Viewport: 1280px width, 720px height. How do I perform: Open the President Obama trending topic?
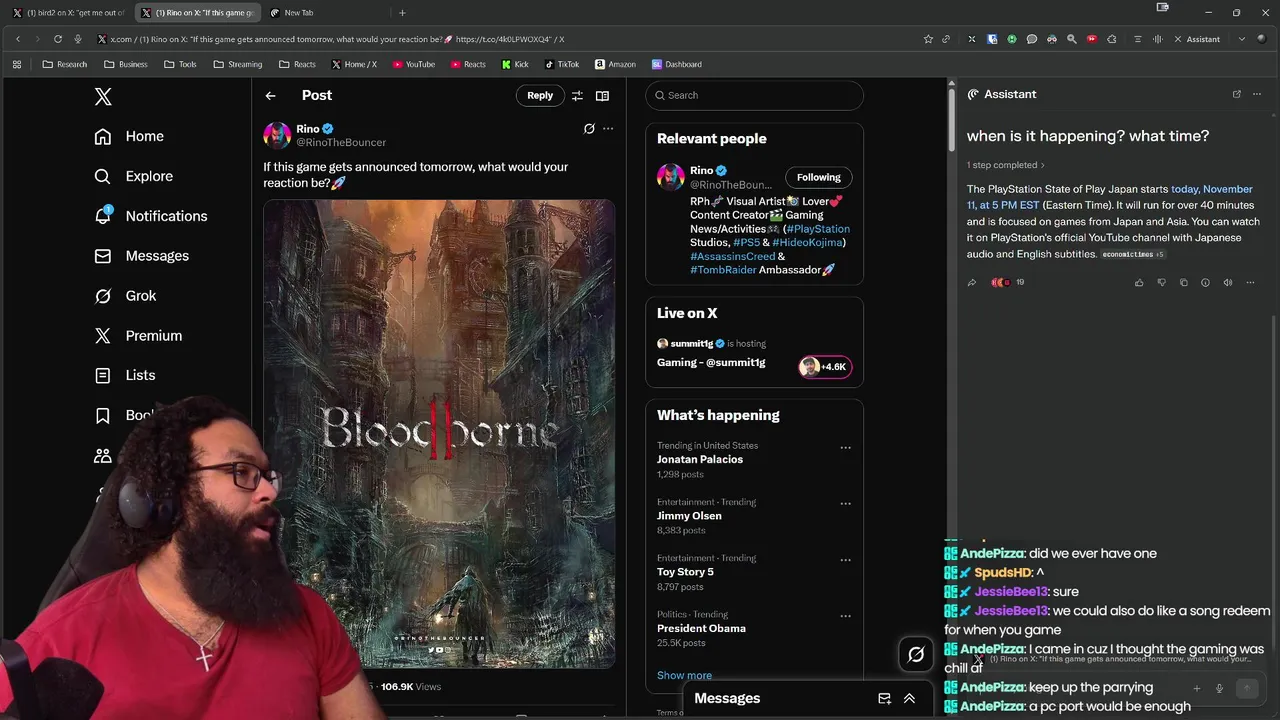(701, 628)
